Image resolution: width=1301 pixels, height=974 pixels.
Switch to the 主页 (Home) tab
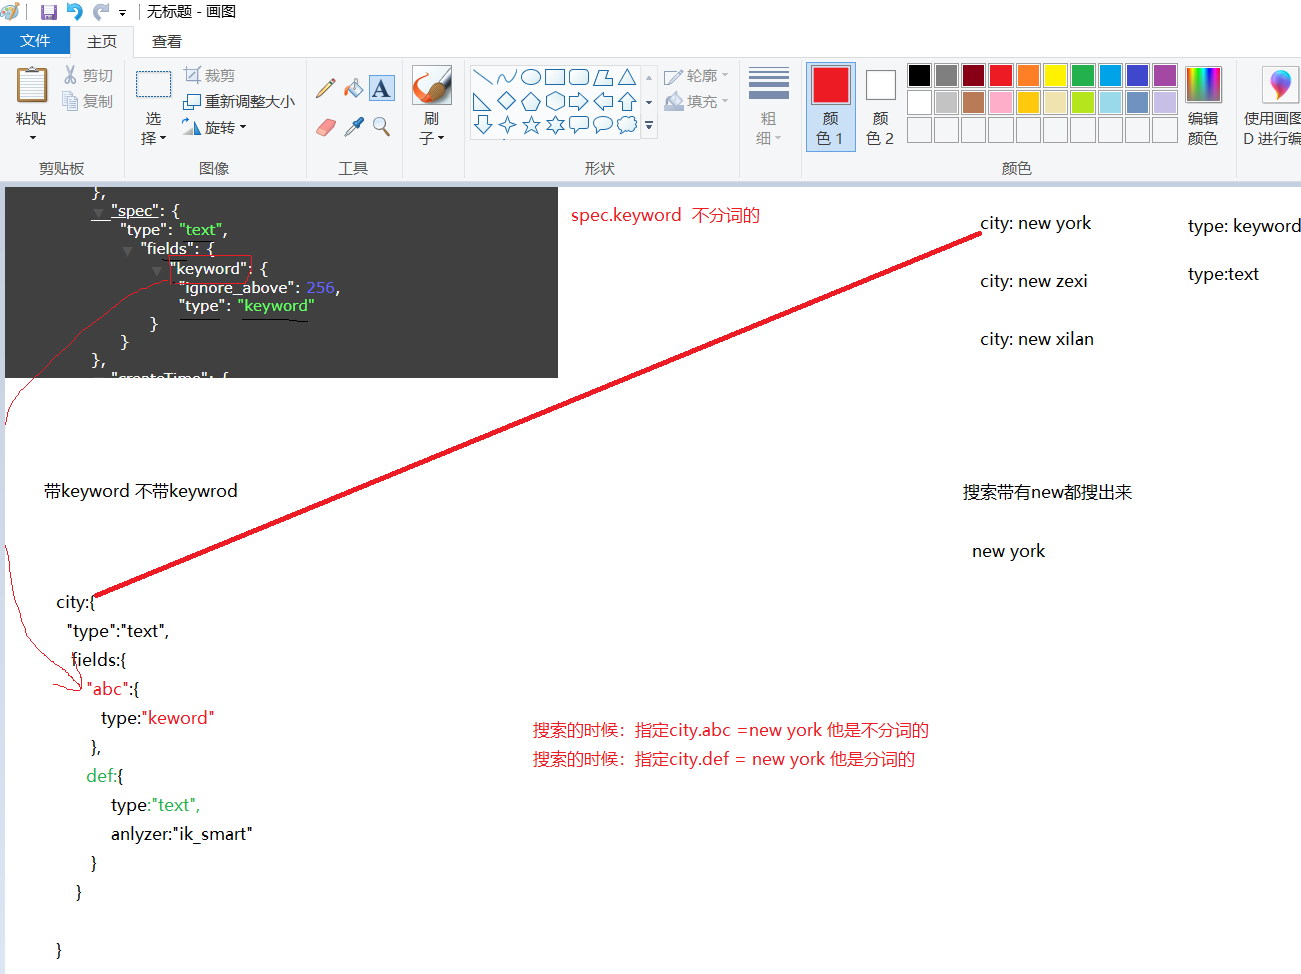coord(102,41)
